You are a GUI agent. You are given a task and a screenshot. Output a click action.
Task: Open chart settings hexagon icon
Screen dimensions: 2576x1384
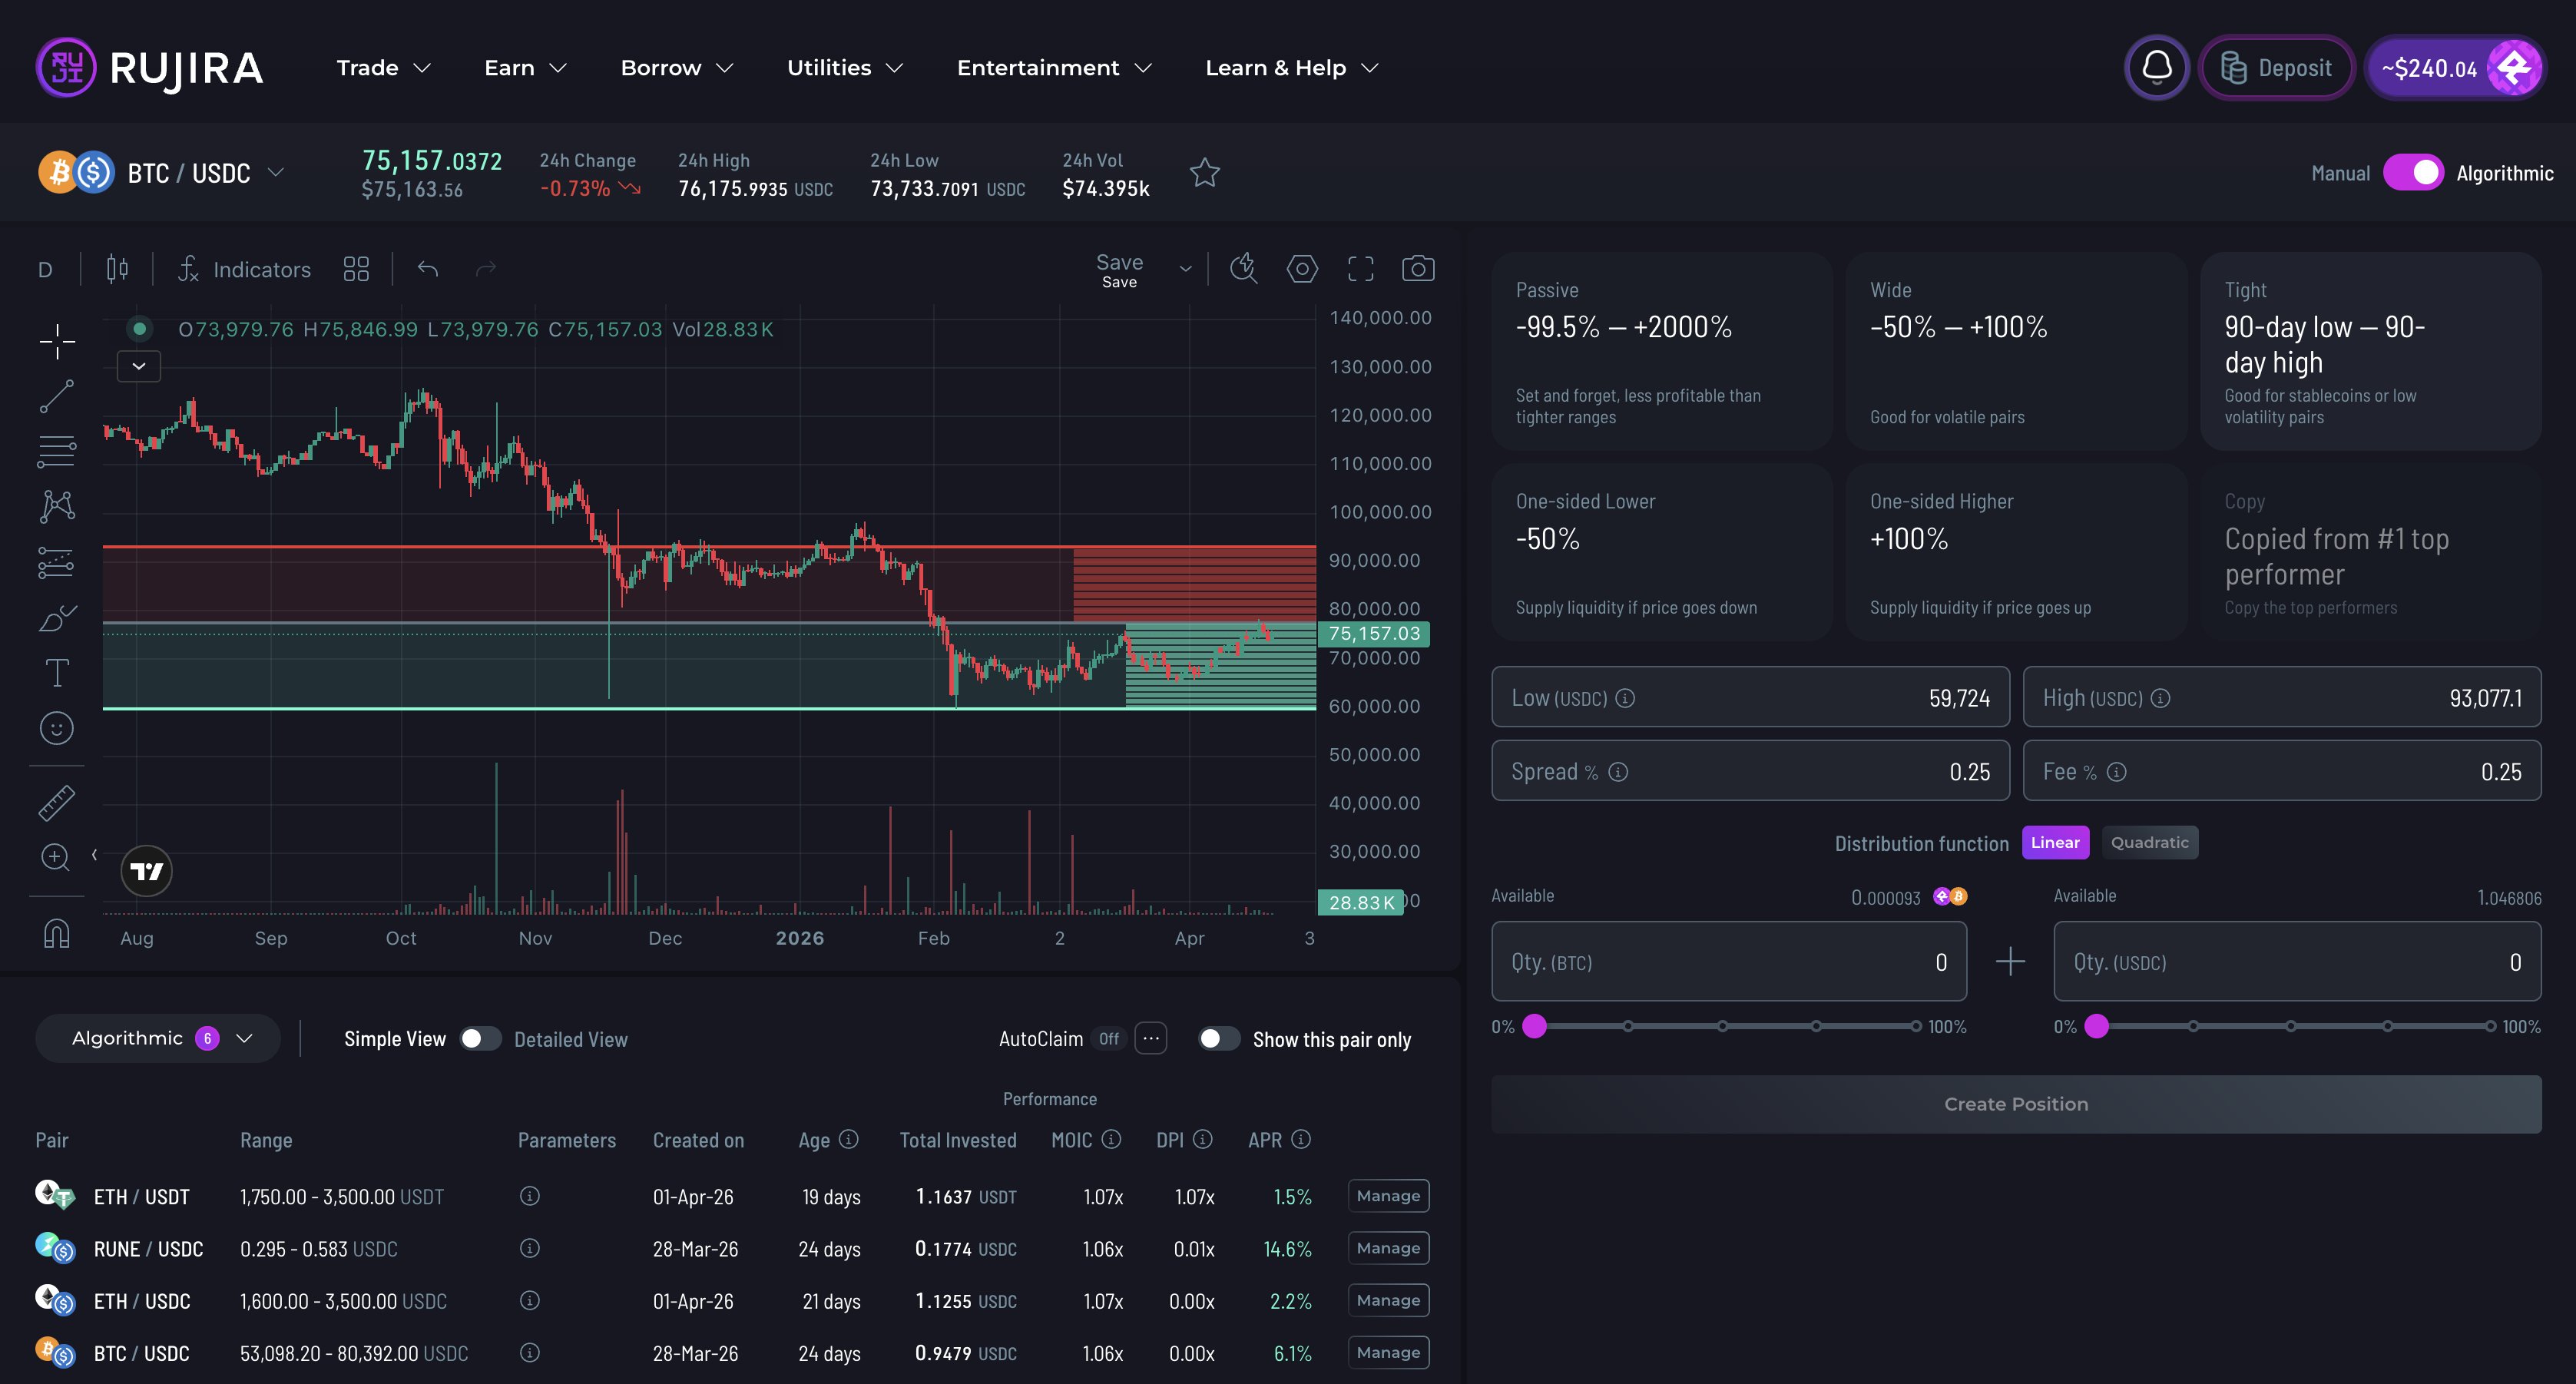pyautogui.click(x=1301, y=268)
